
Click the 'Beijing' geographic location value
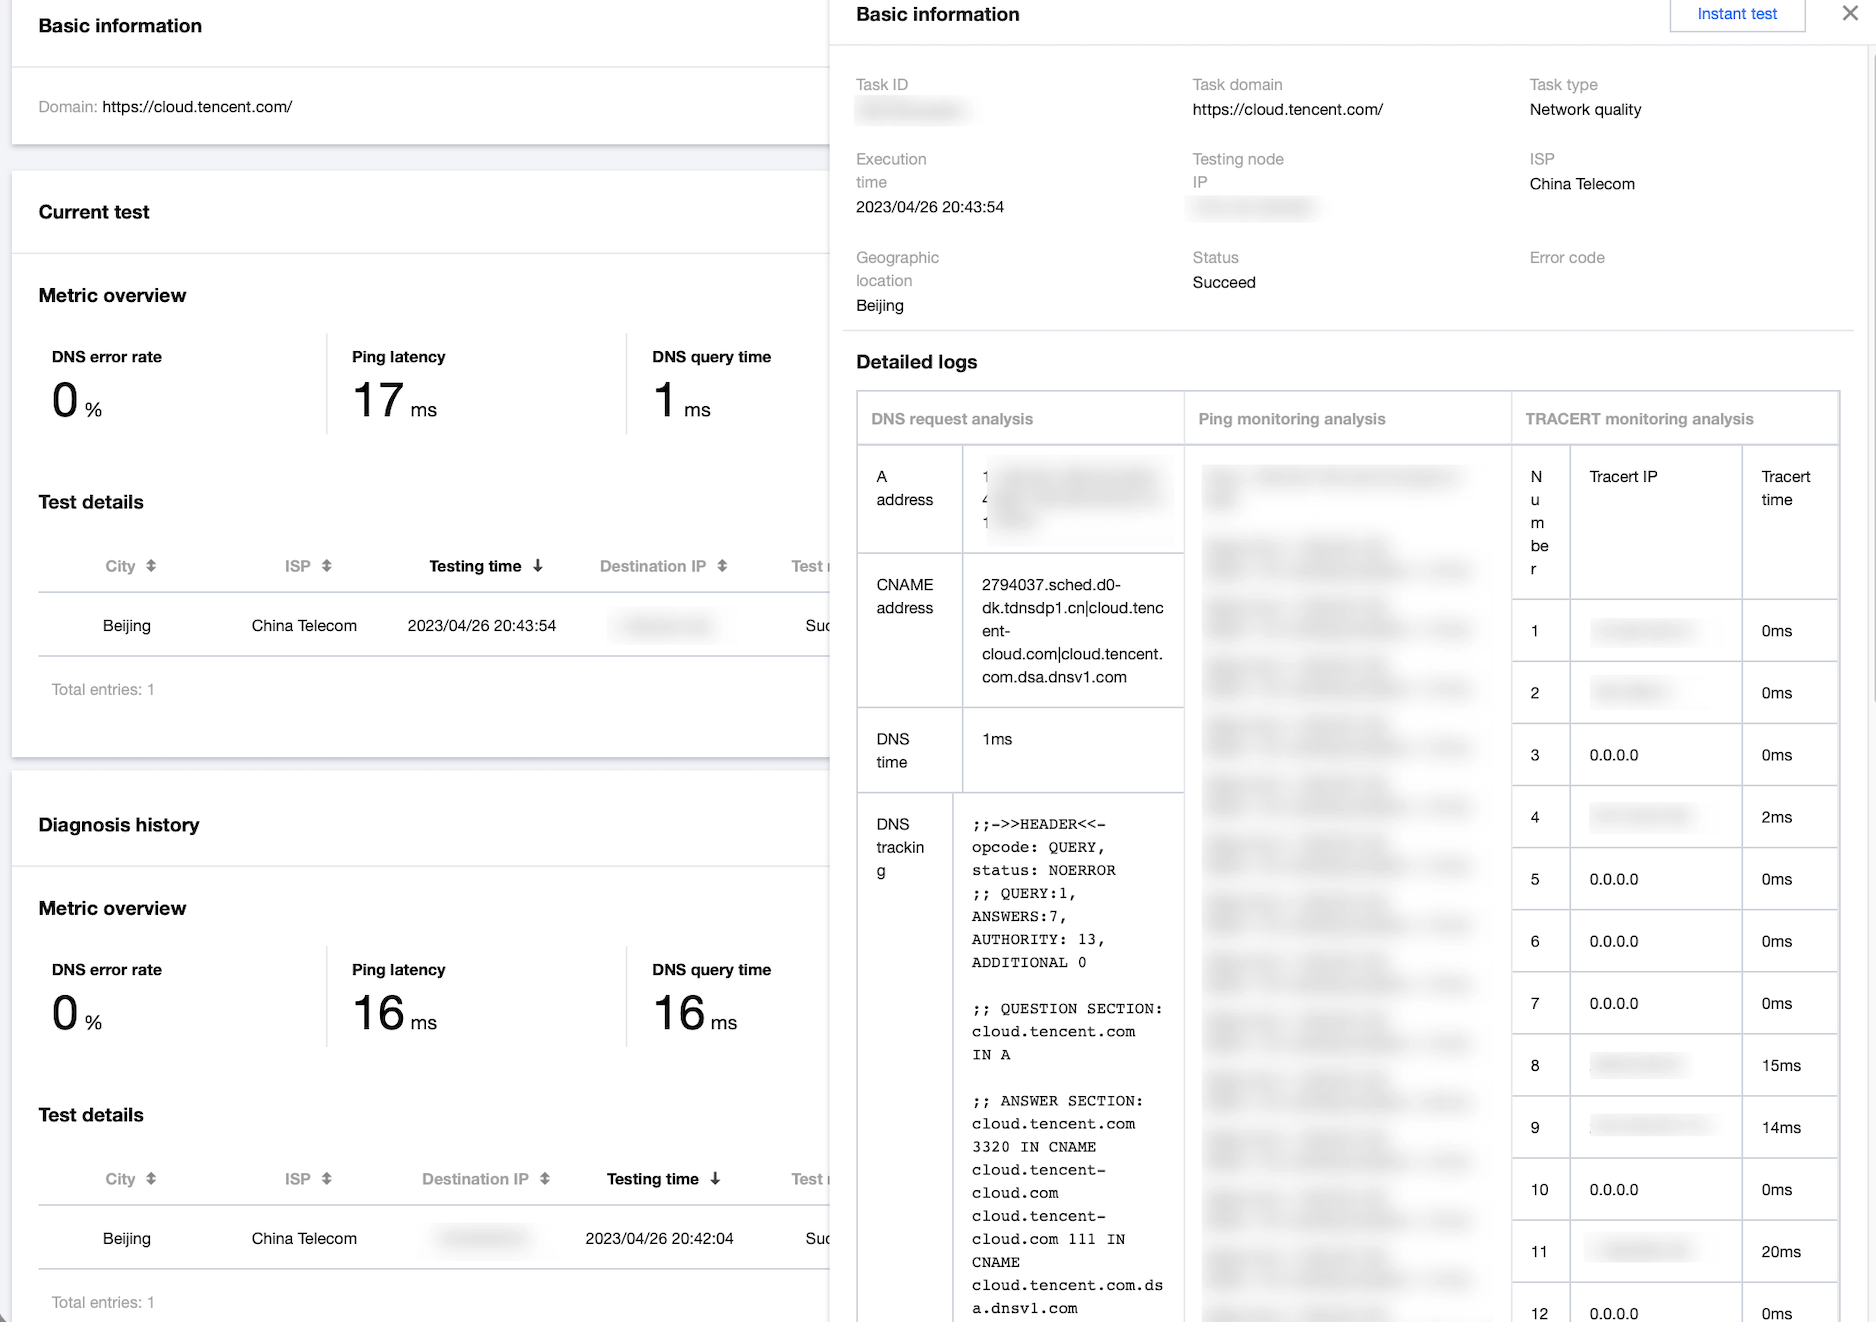(x=880, y=306)
